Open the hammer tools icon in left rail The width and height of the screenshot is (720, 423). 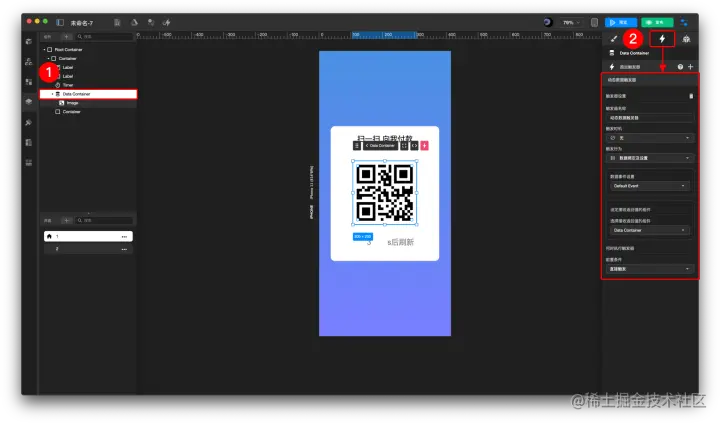29,123
